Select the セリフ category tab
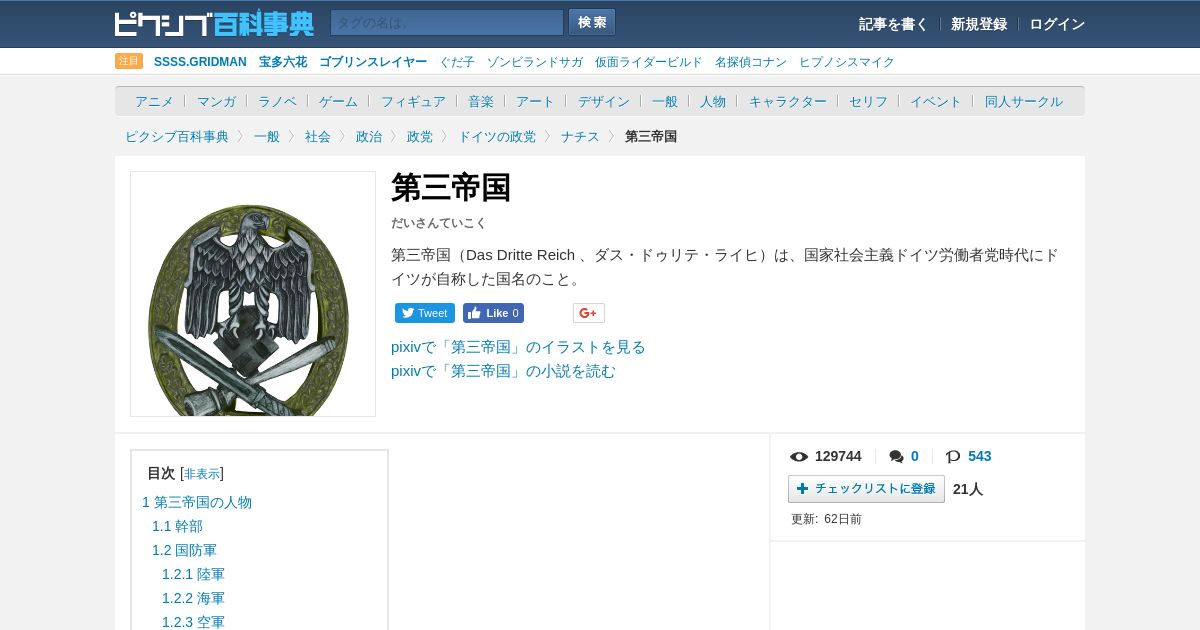 [x=868, y=101]
